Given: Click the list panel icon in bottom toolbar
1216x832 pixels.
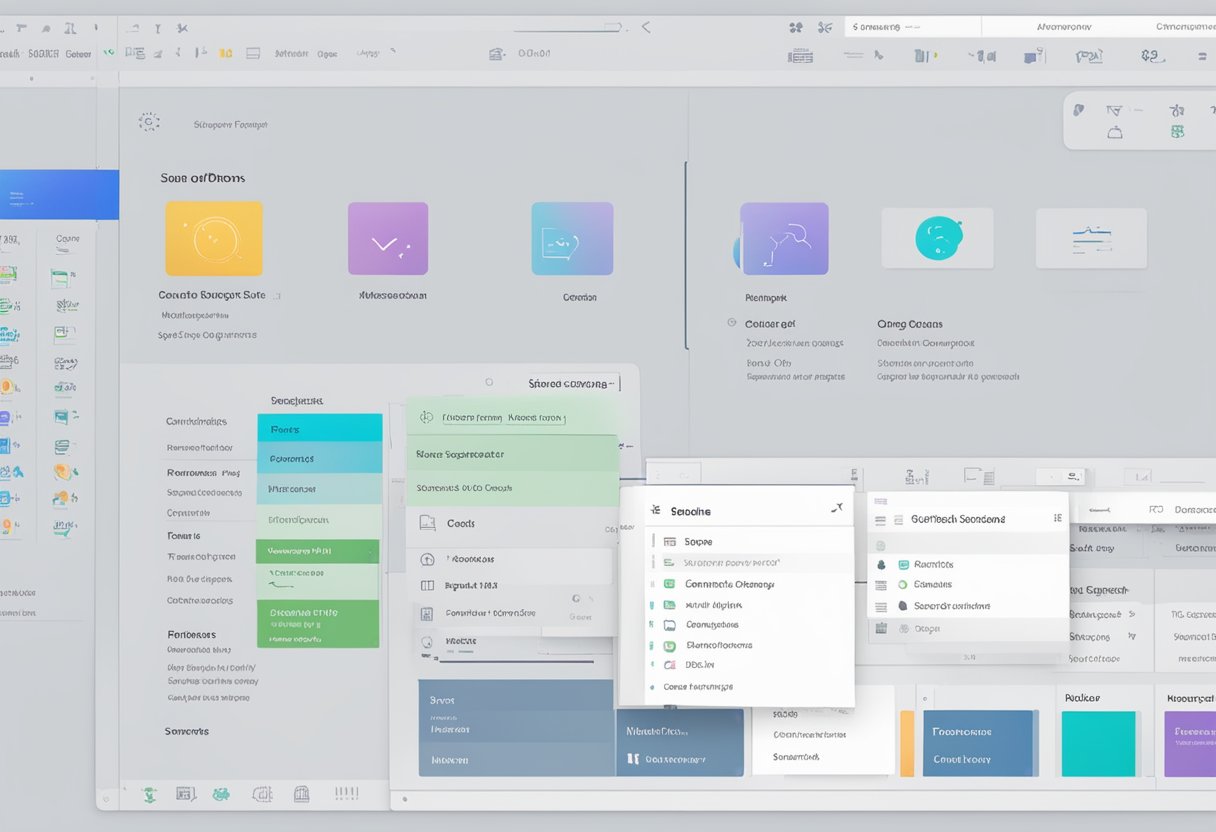Looking at the screenshot, I should click(x=185, y=794).
